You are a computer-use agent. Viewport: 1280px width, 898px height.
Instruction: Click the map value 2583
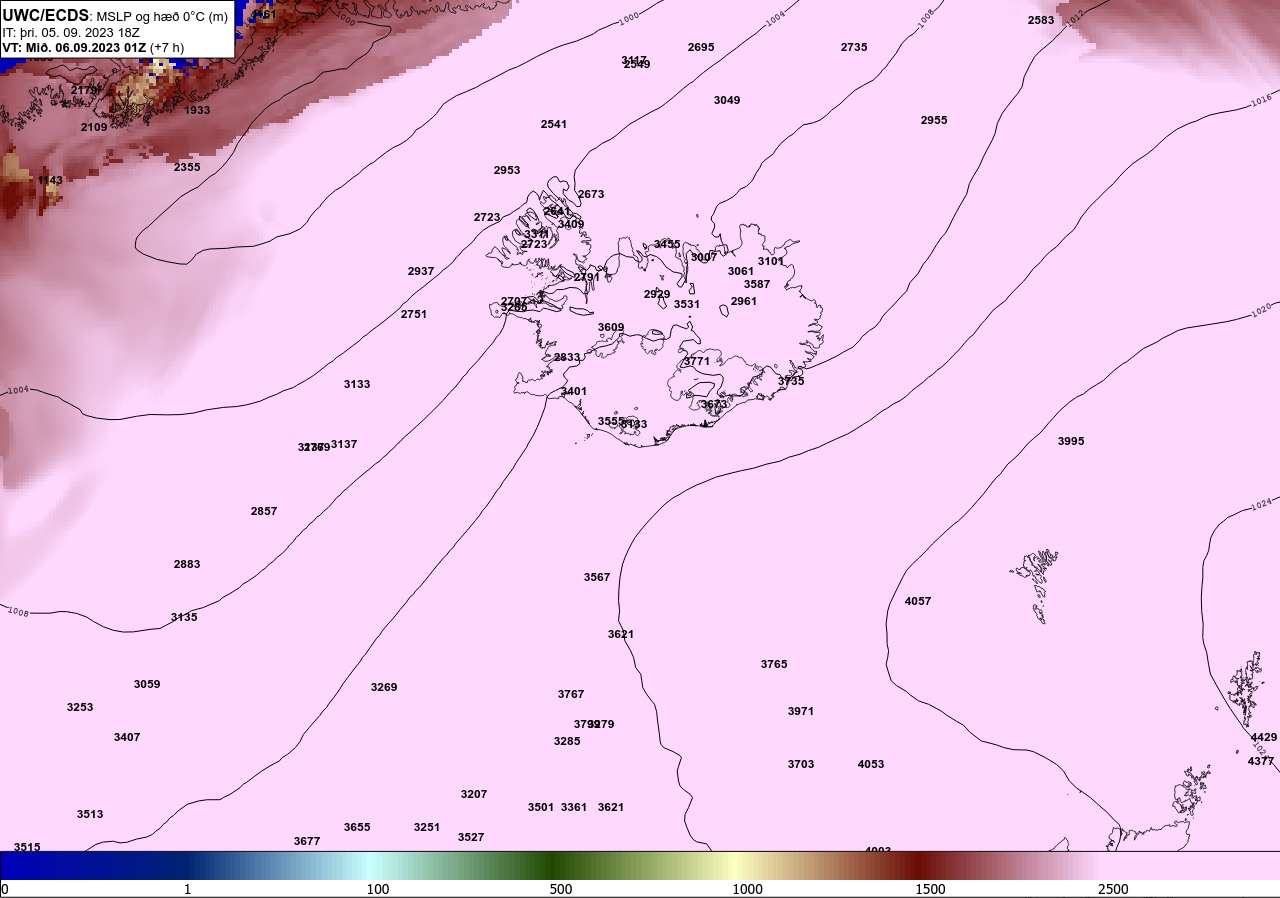[x=1041, y=20]
